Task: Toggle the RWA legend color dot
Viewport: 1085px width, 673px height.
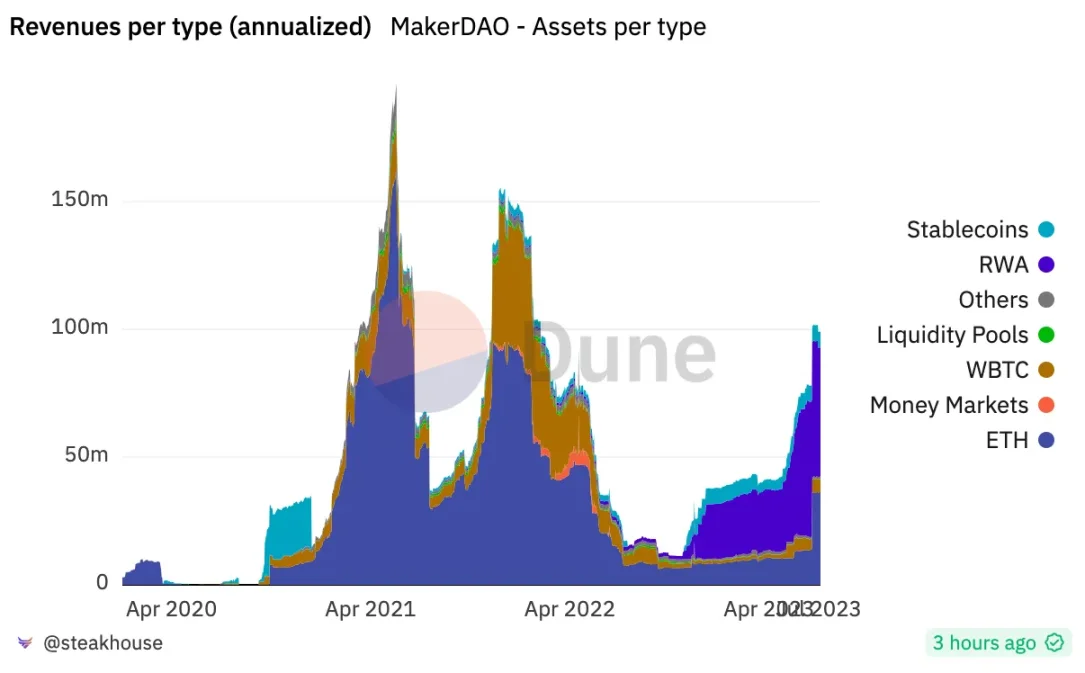Action: (x=1046, y=265)
